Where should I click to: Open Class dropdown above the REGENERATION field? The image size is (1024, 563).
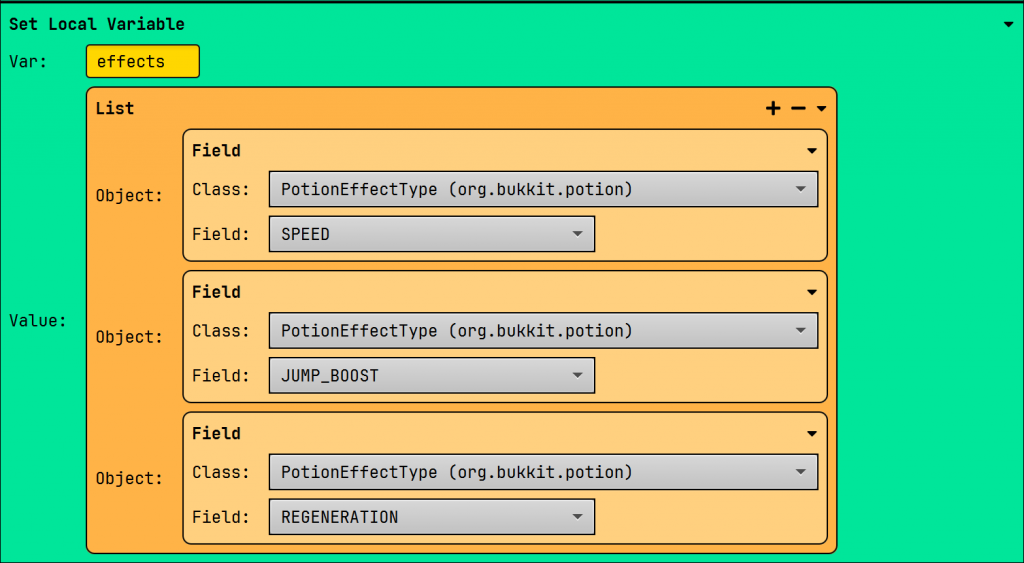(543, 472)
